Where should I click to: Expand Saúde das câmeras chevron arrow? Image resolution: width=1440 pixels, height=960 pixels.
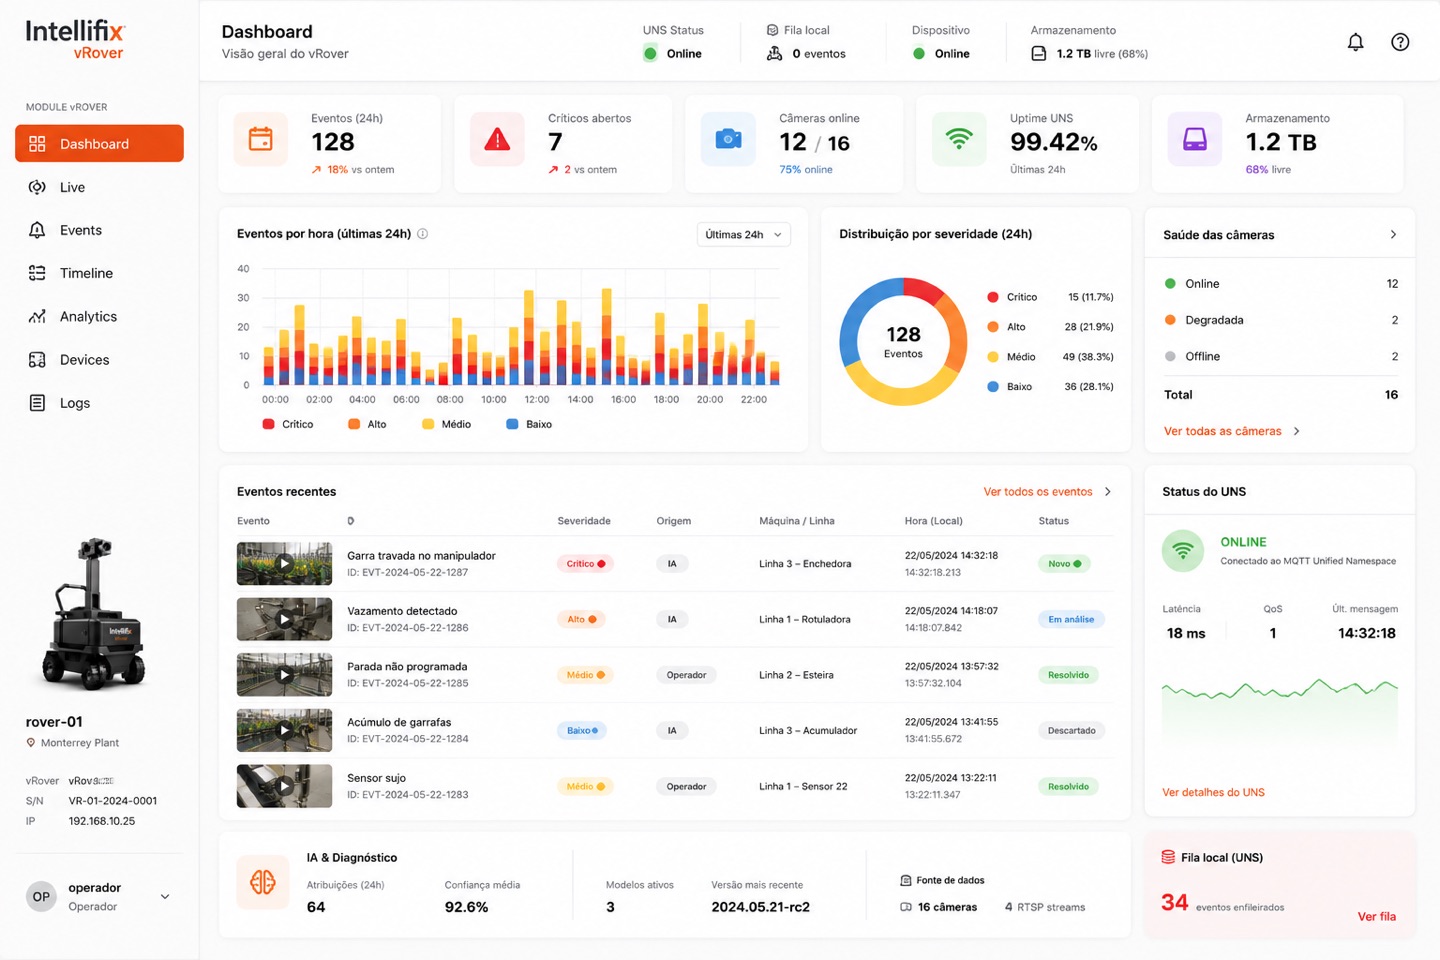click(1393, 235)
